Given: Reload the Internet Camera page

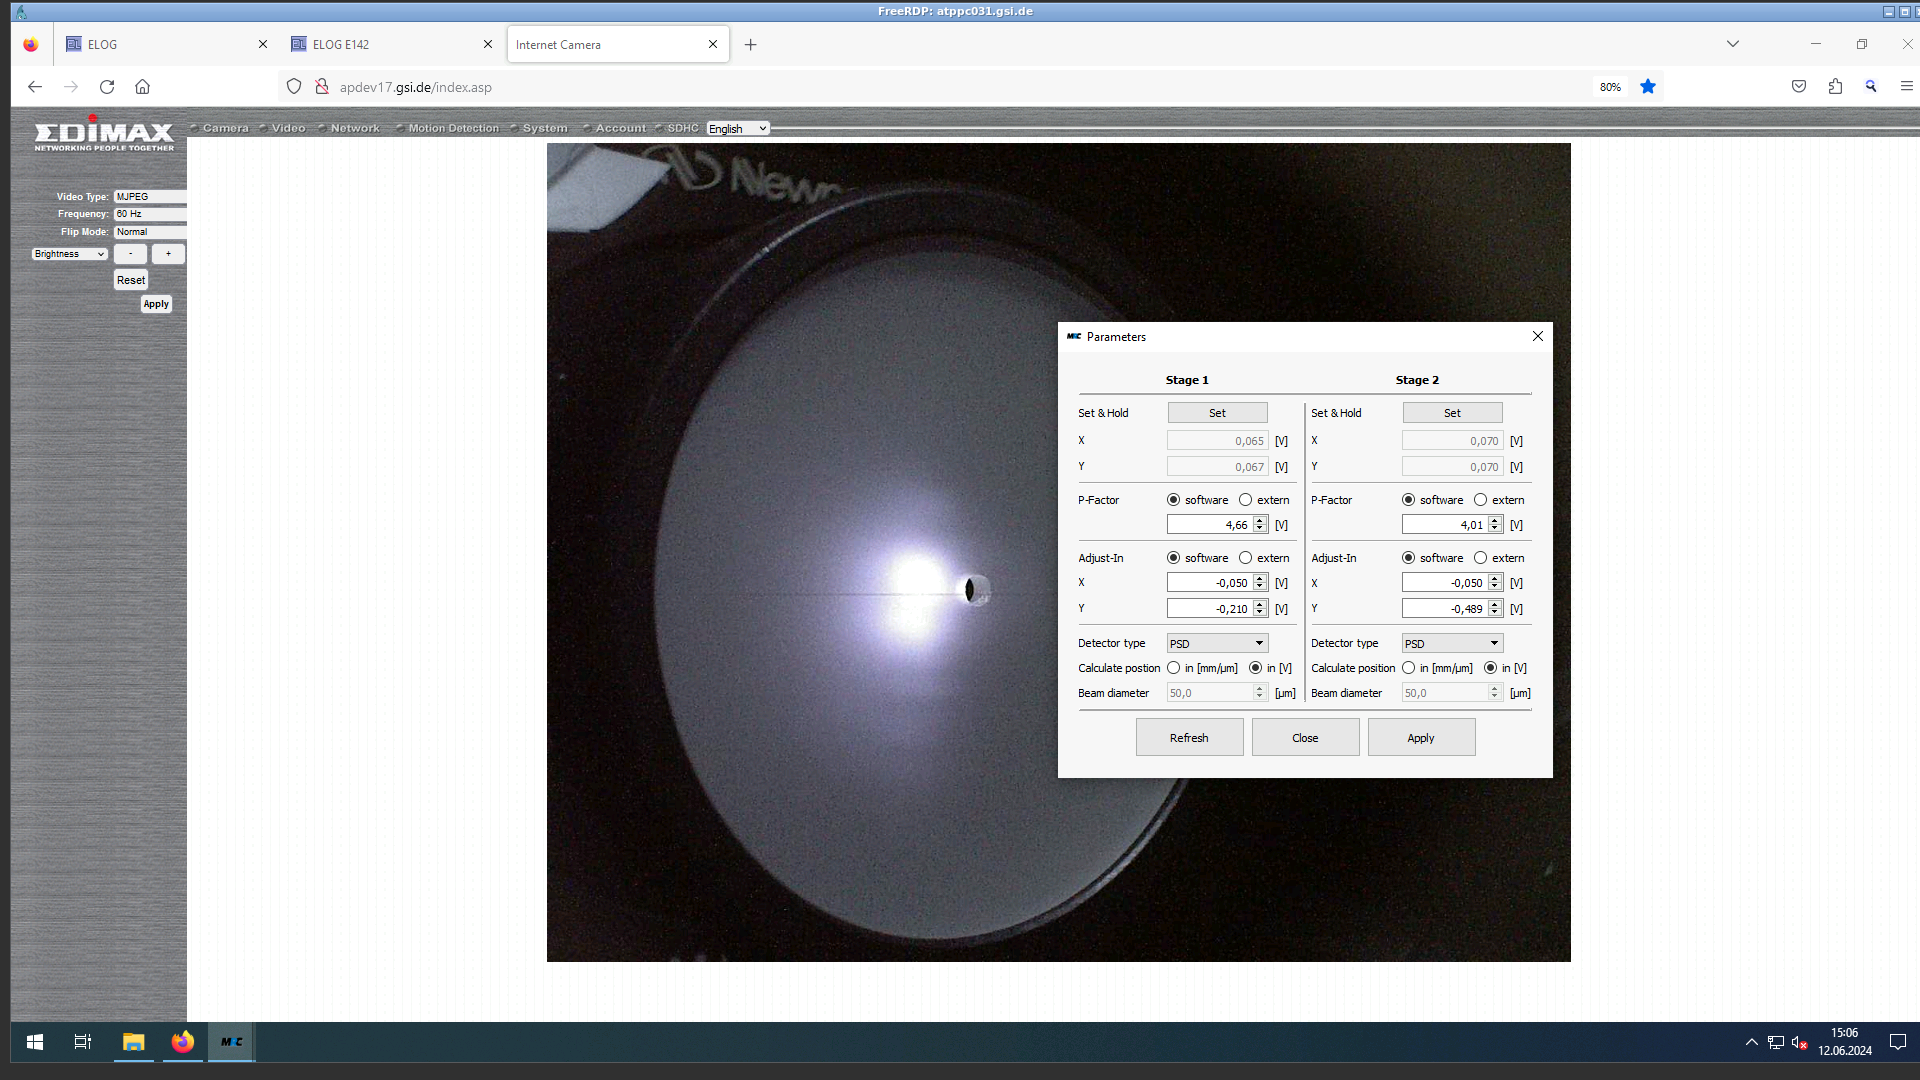Looking at the screenshot, I should coord(107,87).
